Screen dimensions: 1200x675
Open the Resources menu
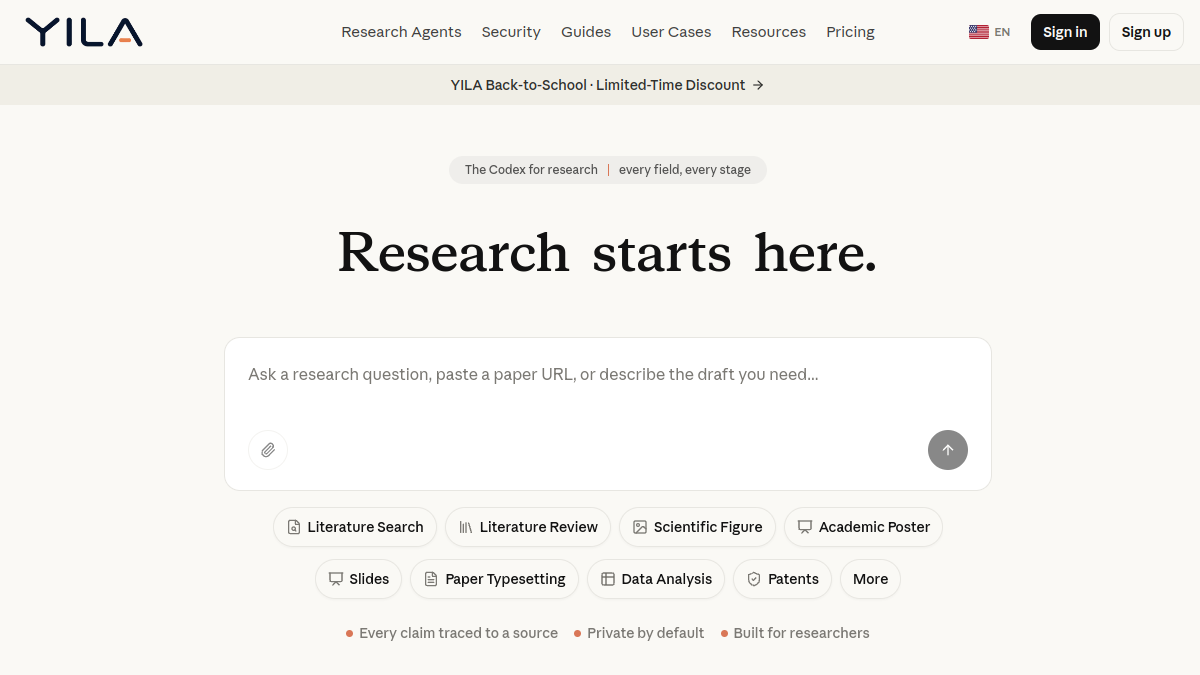(768, 32)
